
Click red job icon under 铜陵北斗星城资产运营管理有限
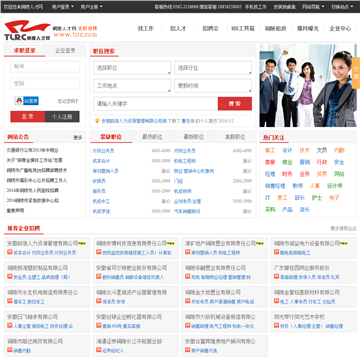[99, 301]
